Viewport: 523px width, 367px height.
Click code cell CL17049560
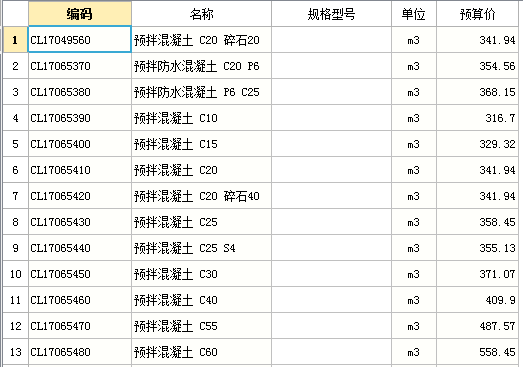80,40
